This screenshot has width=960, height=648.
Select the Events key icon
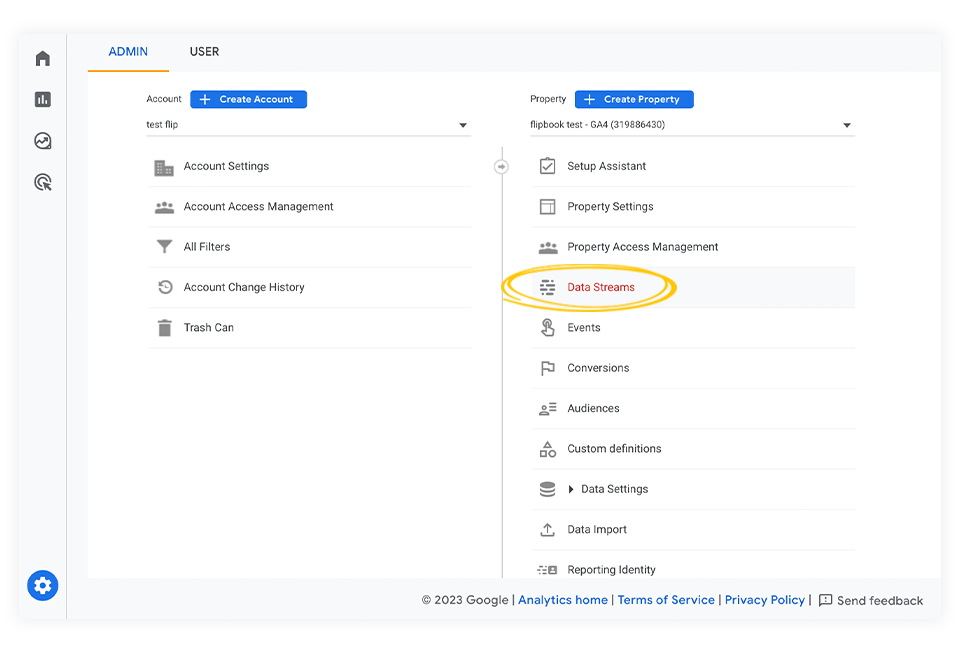click(547, 327)
